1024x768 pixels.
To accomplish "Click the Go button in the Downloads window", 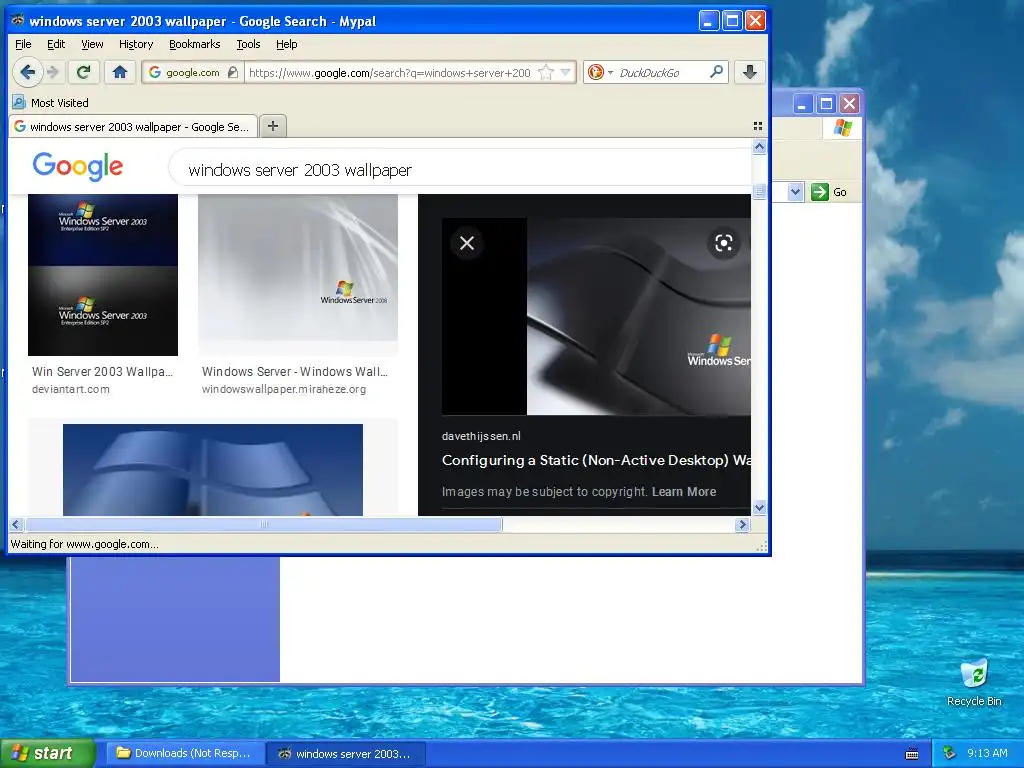I will (x=828, y=192).
